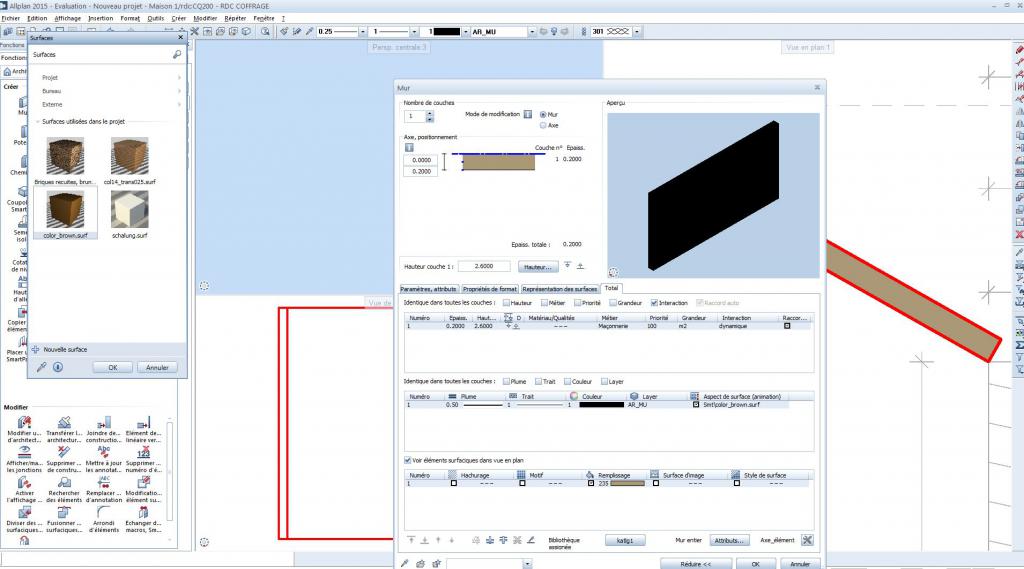Click the Modifier éléments d'architecture tool
This screenshot has width=1024, height=569.
point(24,429)
